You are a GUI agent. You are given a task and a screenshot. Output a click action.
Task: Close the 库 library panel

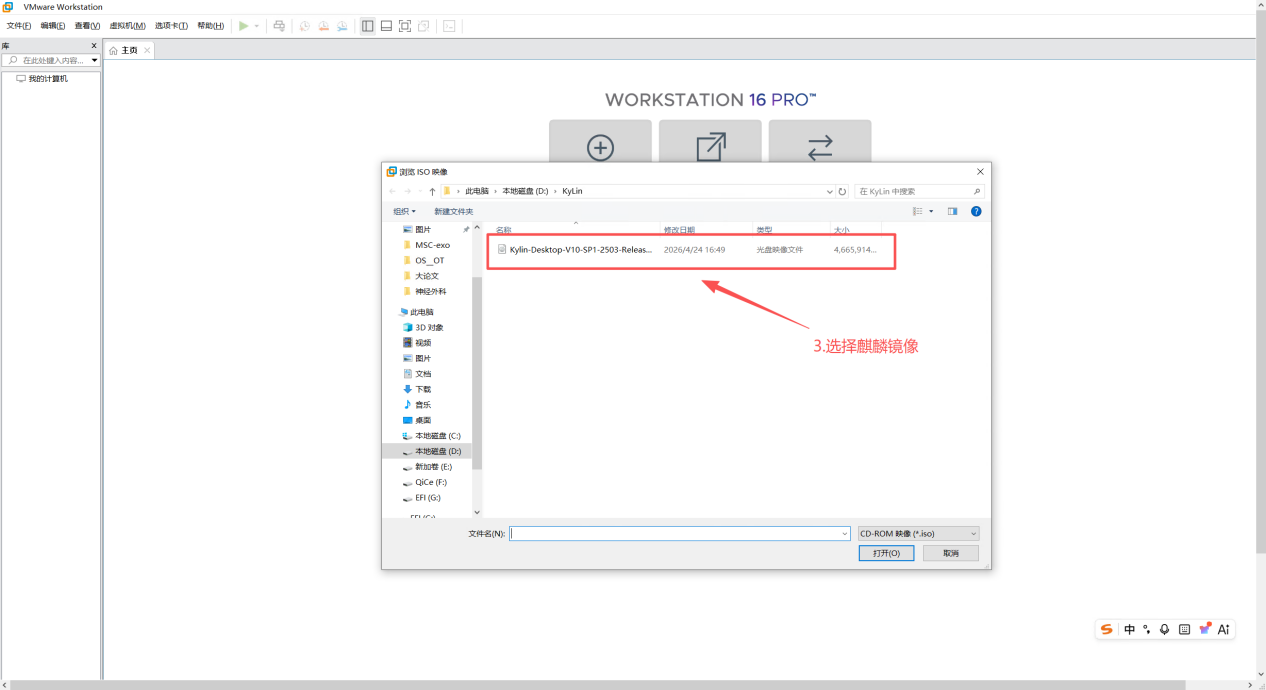coord(95,45)
